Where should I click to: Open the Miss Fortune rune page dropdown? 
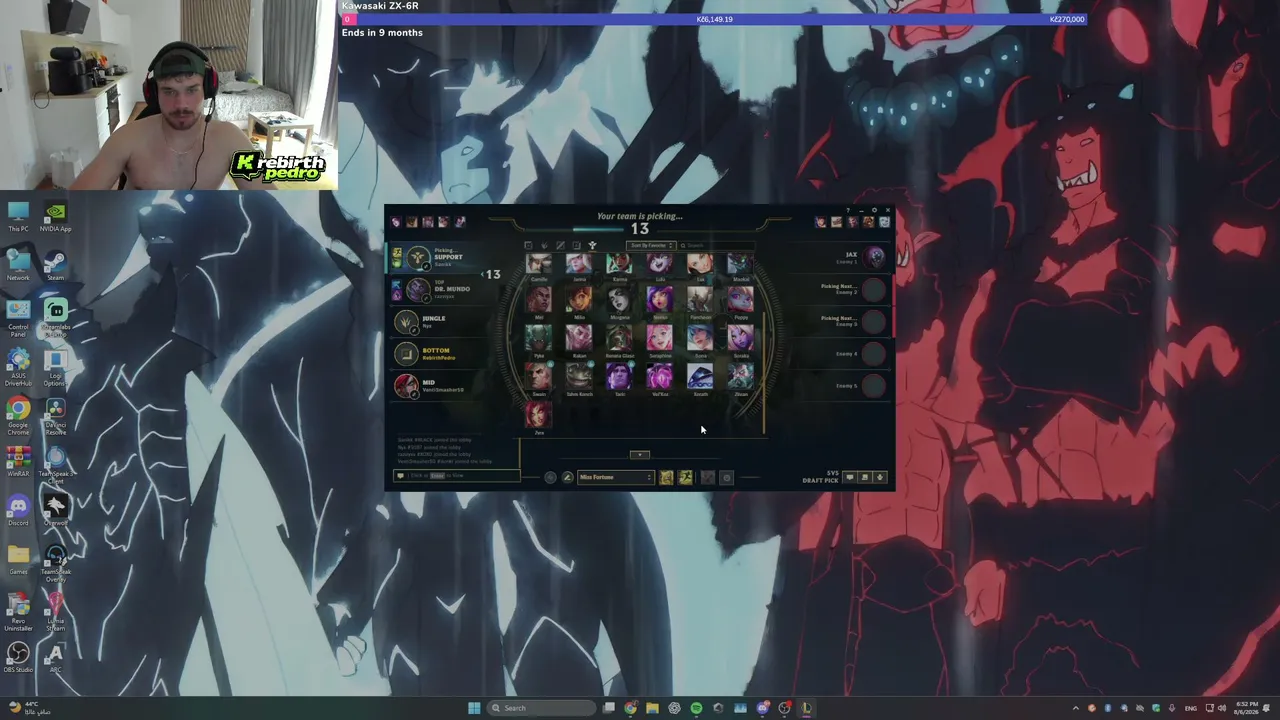click(x=615, y=477)
